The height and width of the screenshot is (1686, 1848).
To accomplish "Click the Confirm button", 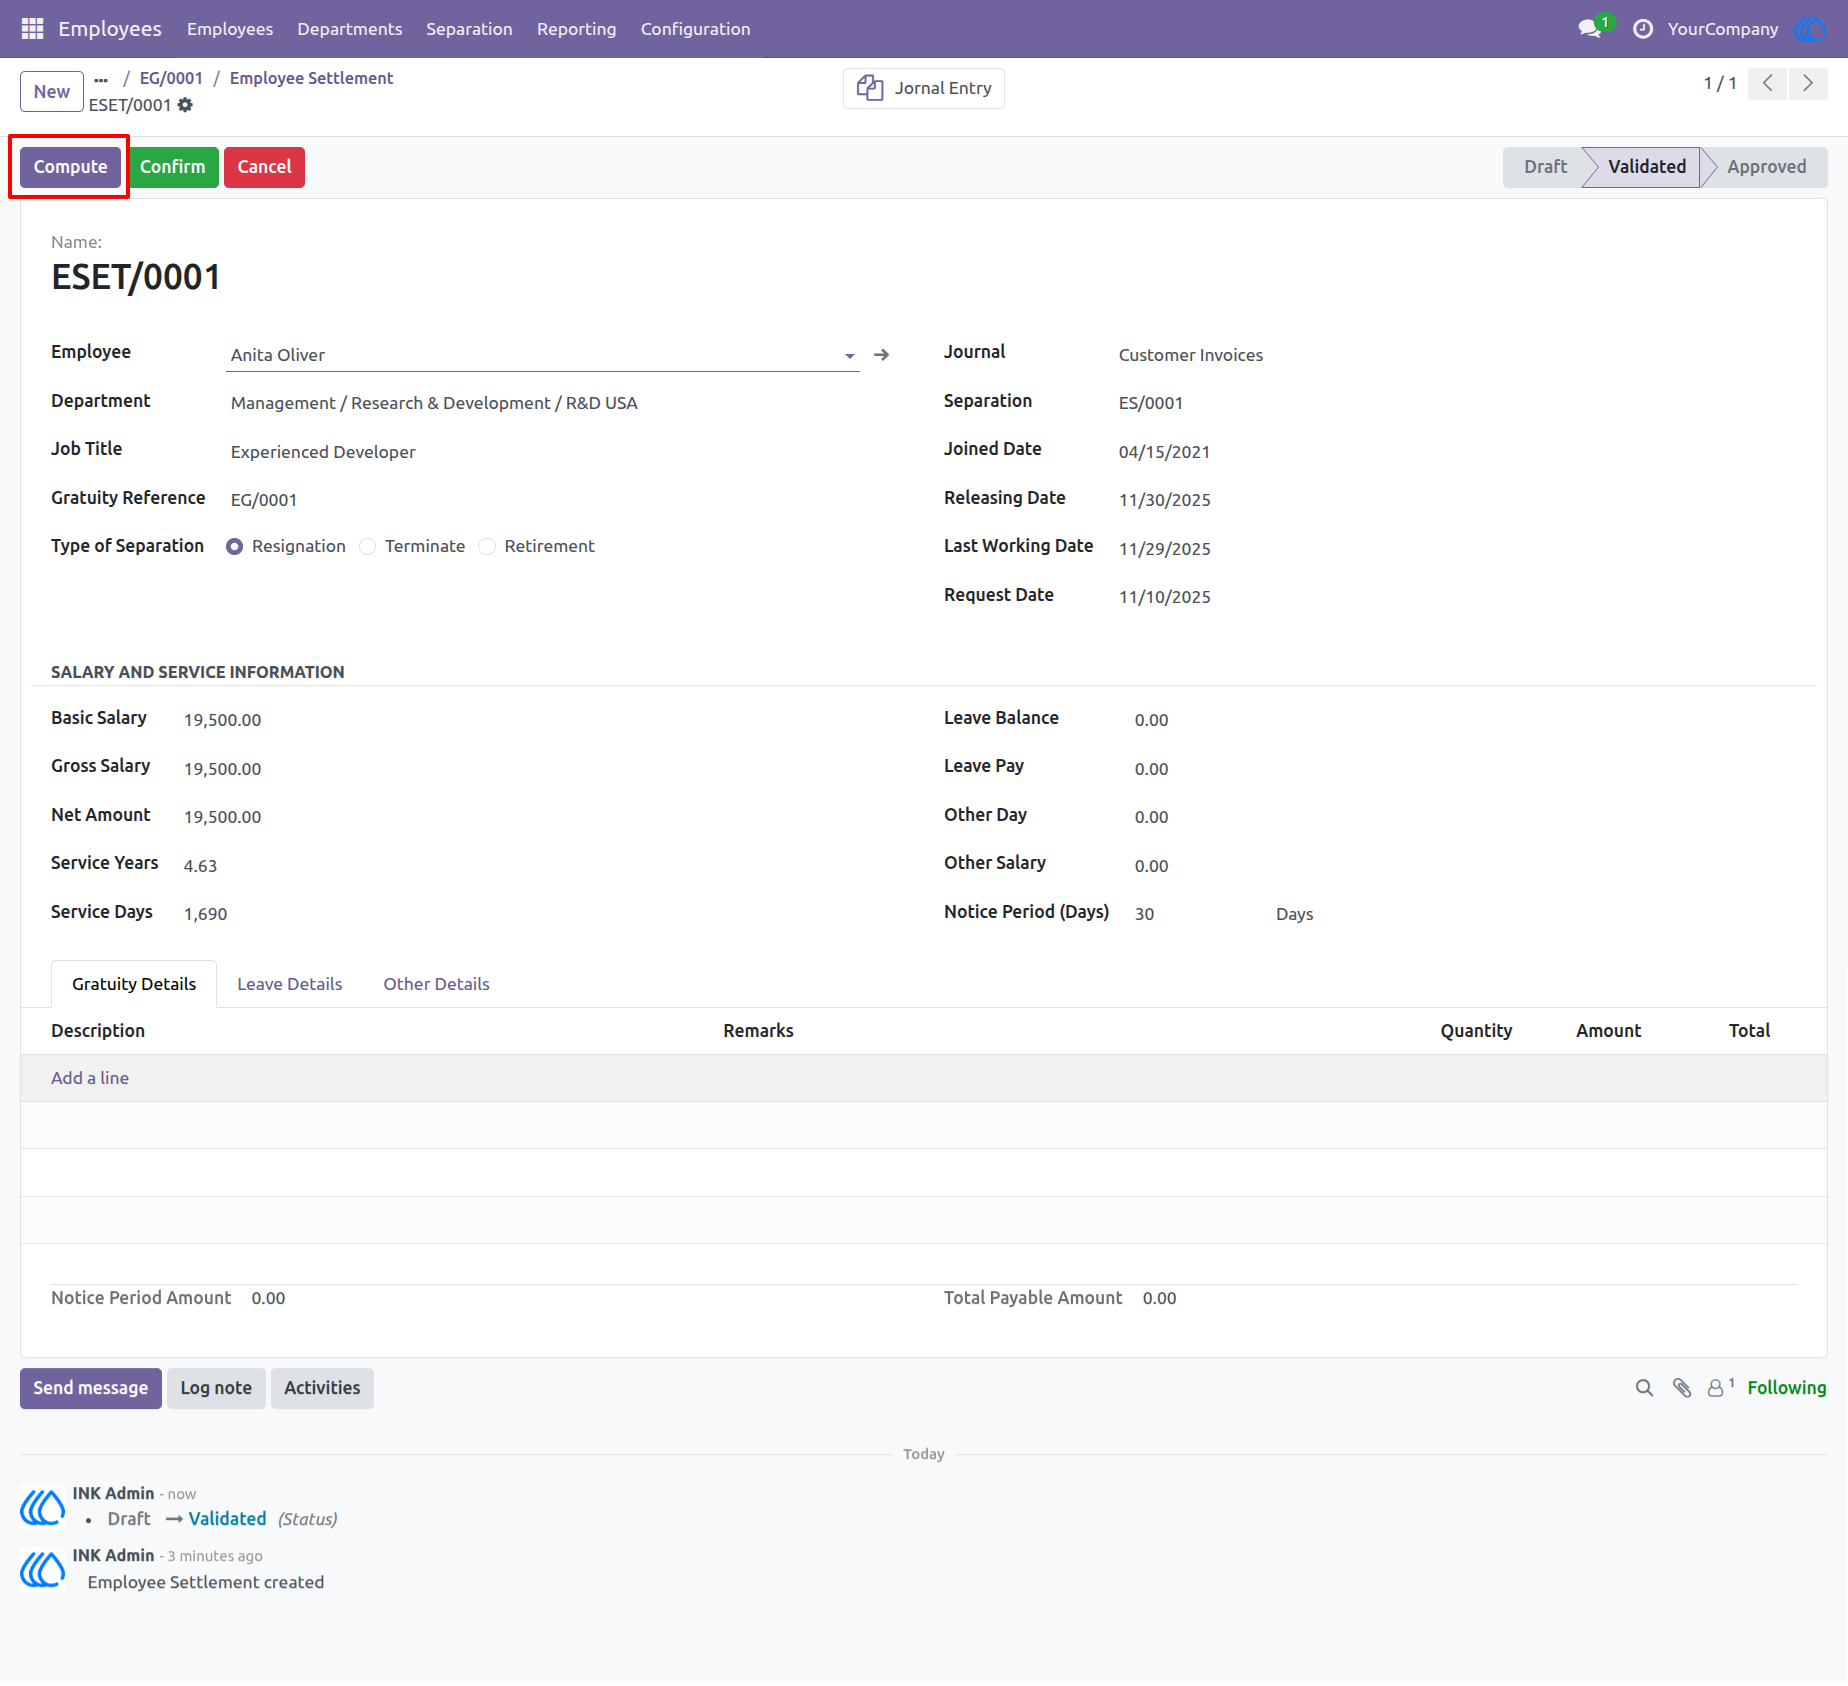I will 172,167.
